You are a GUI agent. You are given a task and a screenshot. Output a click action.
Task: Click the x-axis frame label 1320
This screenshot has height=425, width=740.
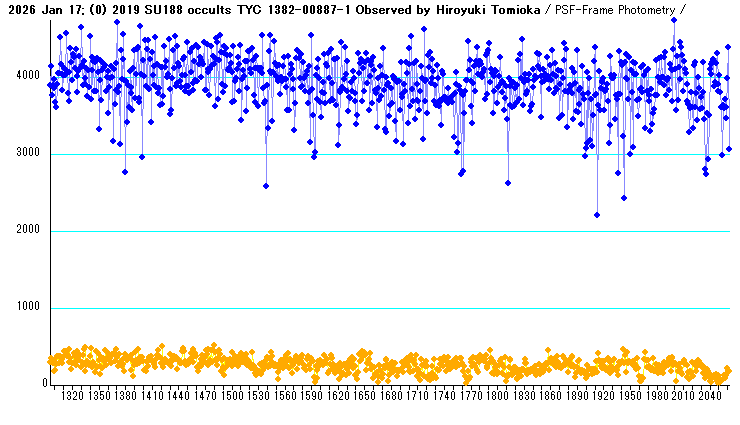pyautogui.click(x=73, y=397)
